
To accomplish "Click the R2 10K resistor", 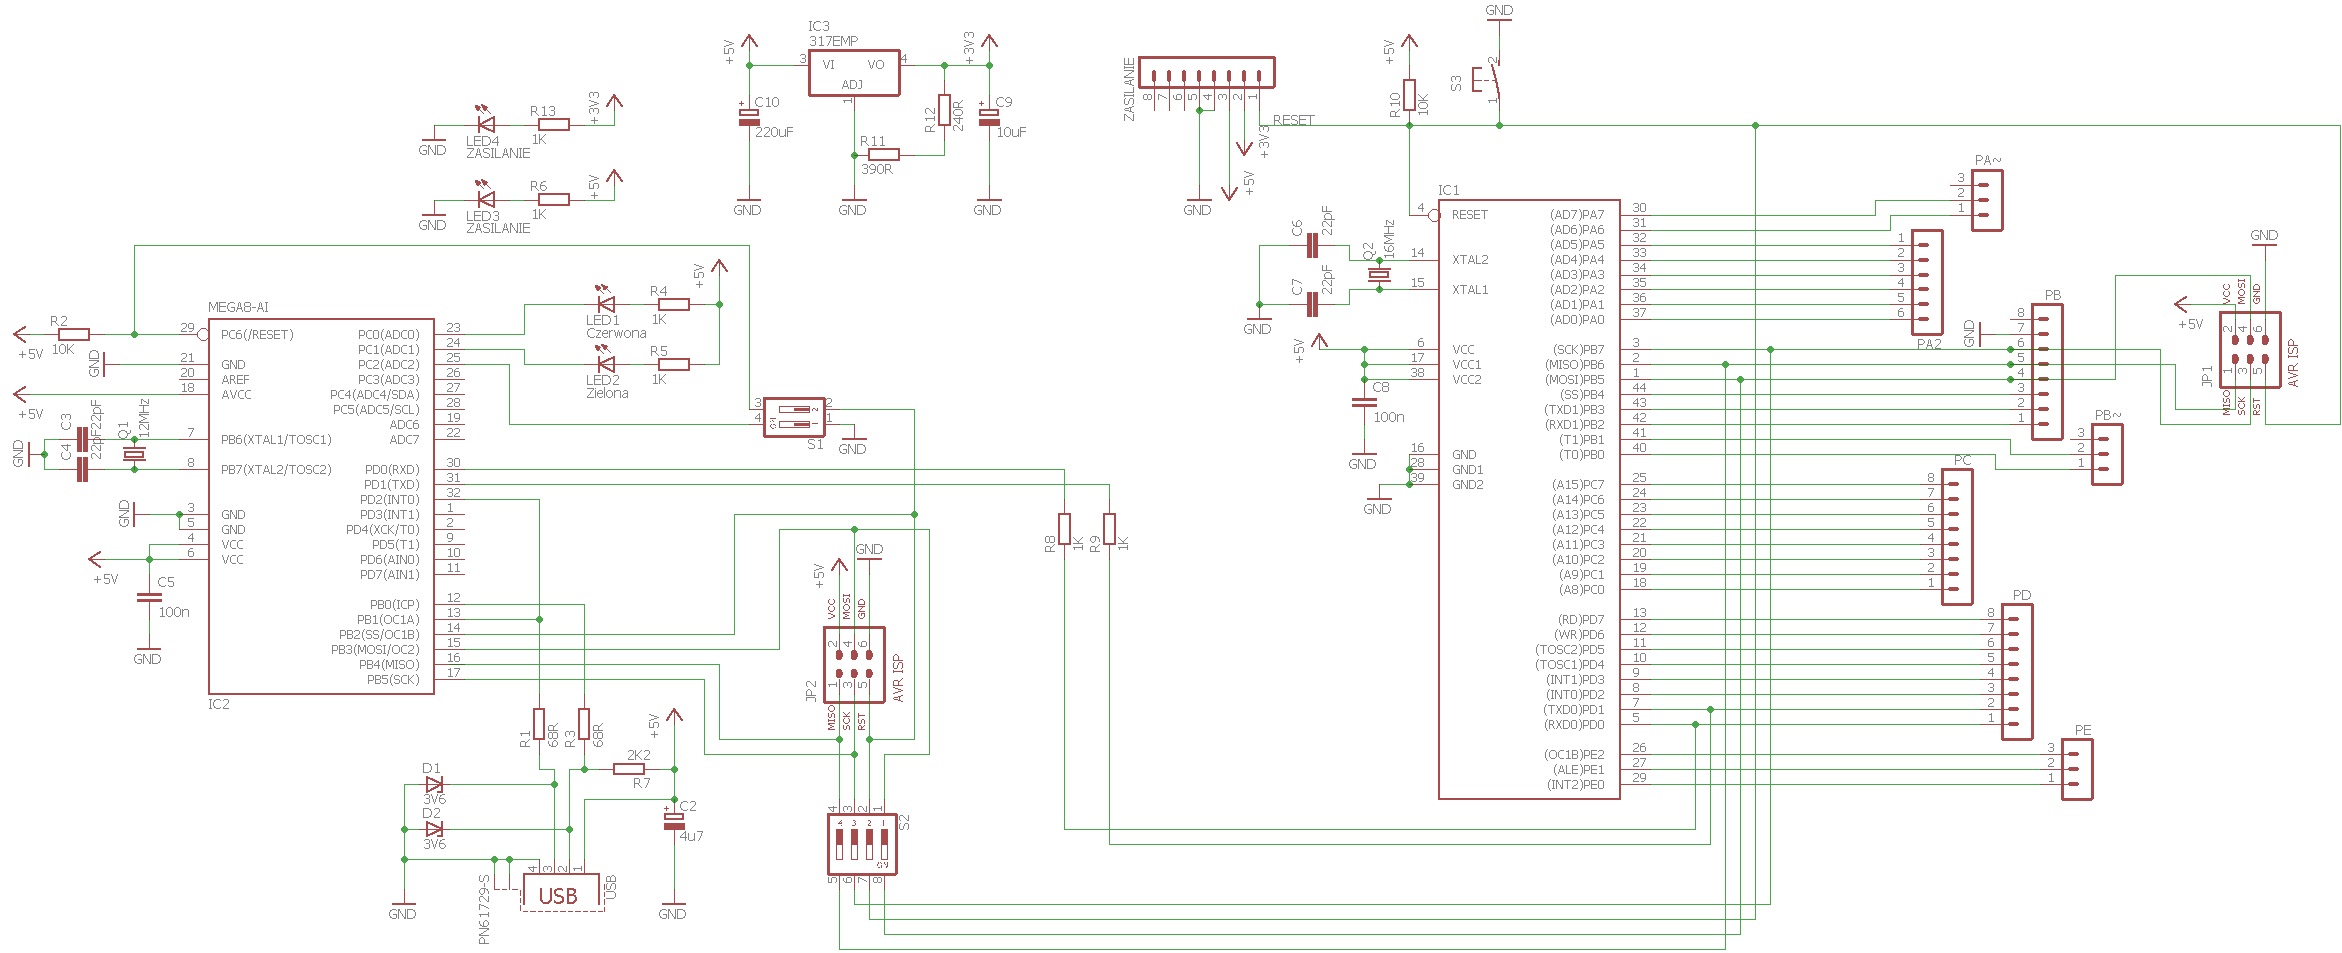I will pyautogui.click(x=74, y=334).
